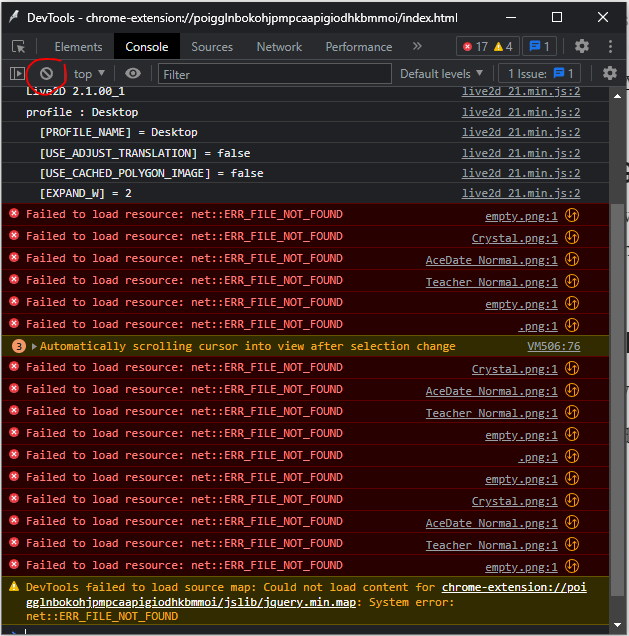Open the last Teacher_Normal.png:1 link

point(492,545)
